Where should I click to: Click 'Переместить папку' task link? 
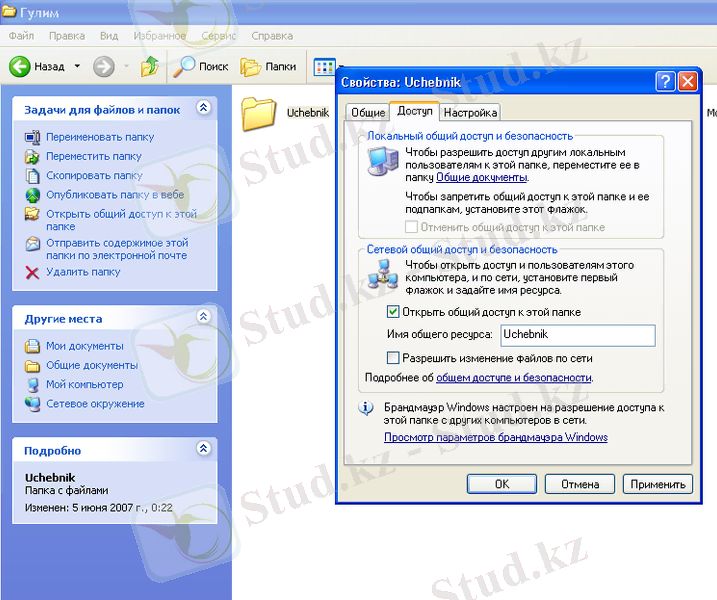94,156
